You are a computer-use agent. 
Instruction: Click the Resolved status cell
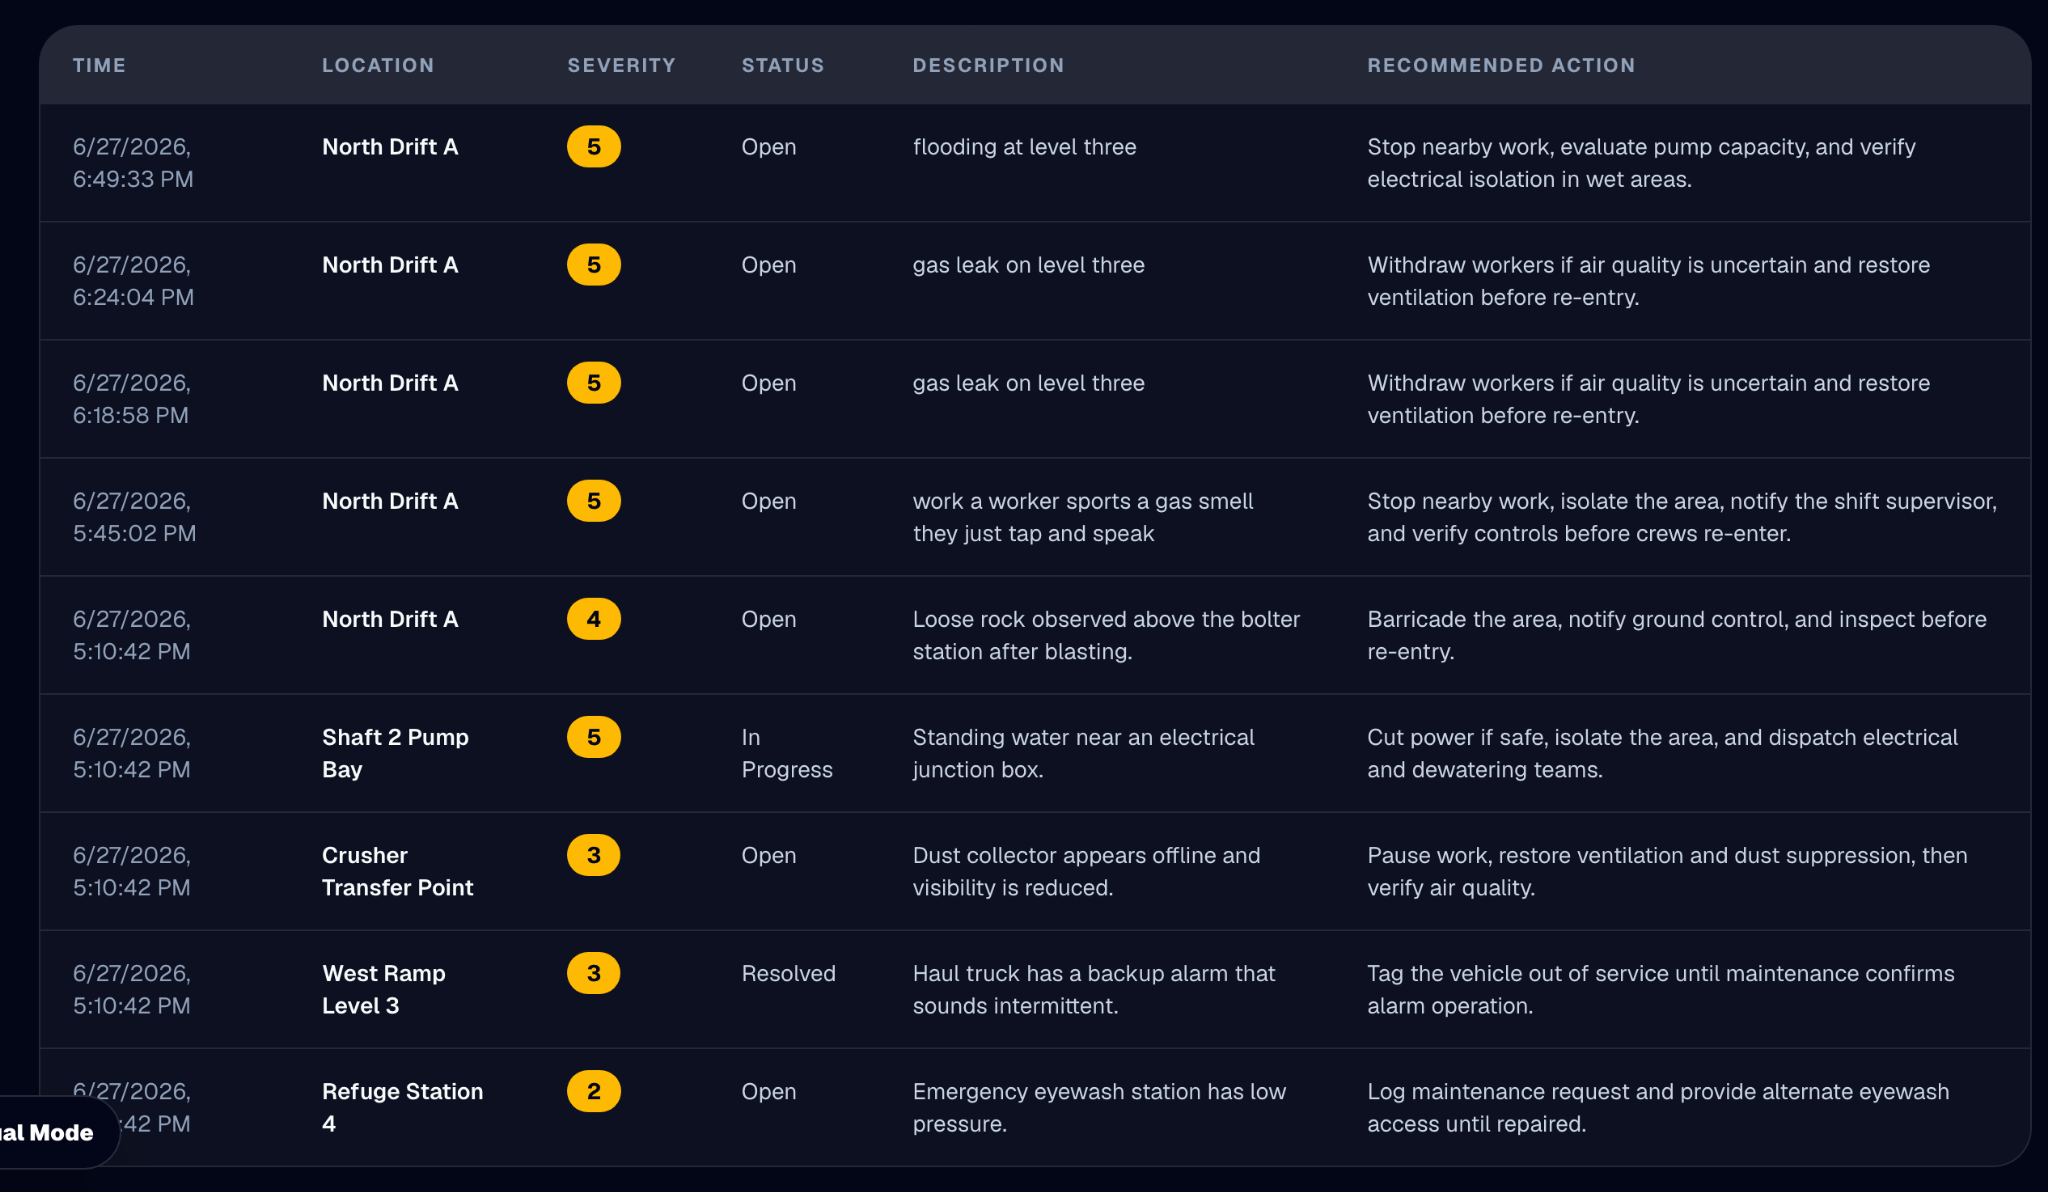pyautogui.click(x=788, y=973)
